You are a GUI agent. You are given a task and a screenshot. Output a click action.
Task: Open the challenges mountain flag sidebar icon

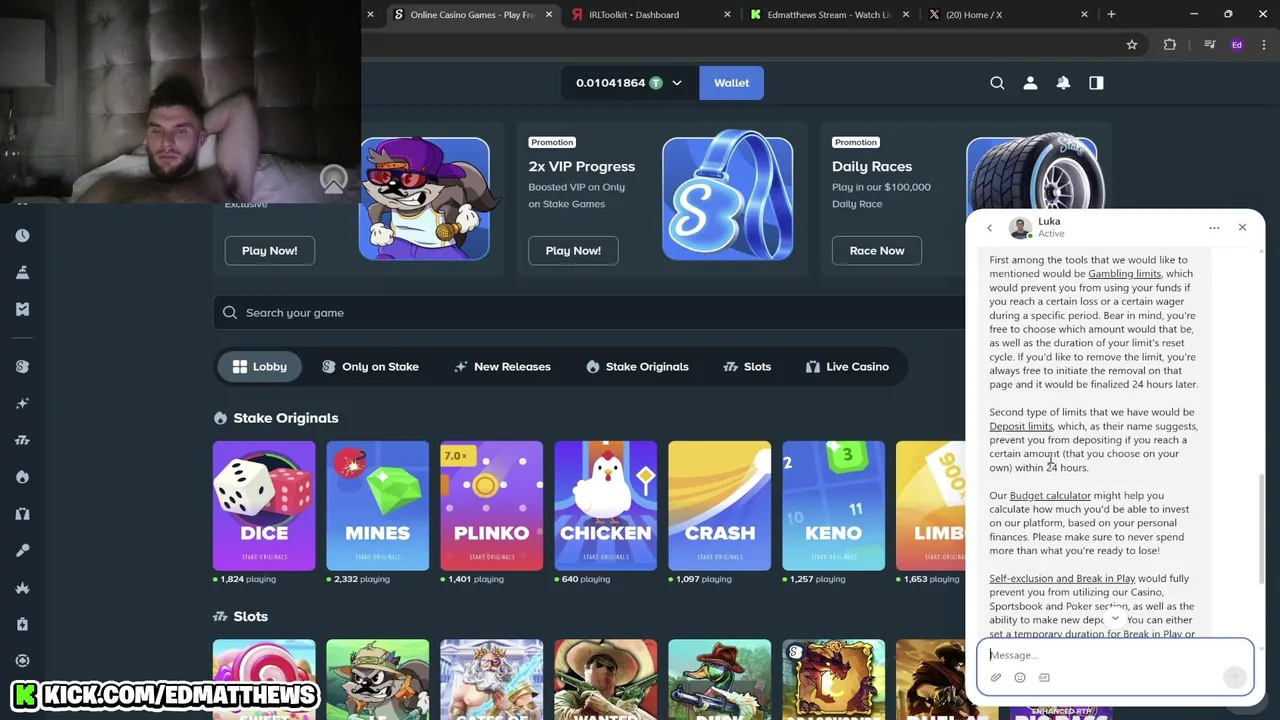(x=22, y=272)
